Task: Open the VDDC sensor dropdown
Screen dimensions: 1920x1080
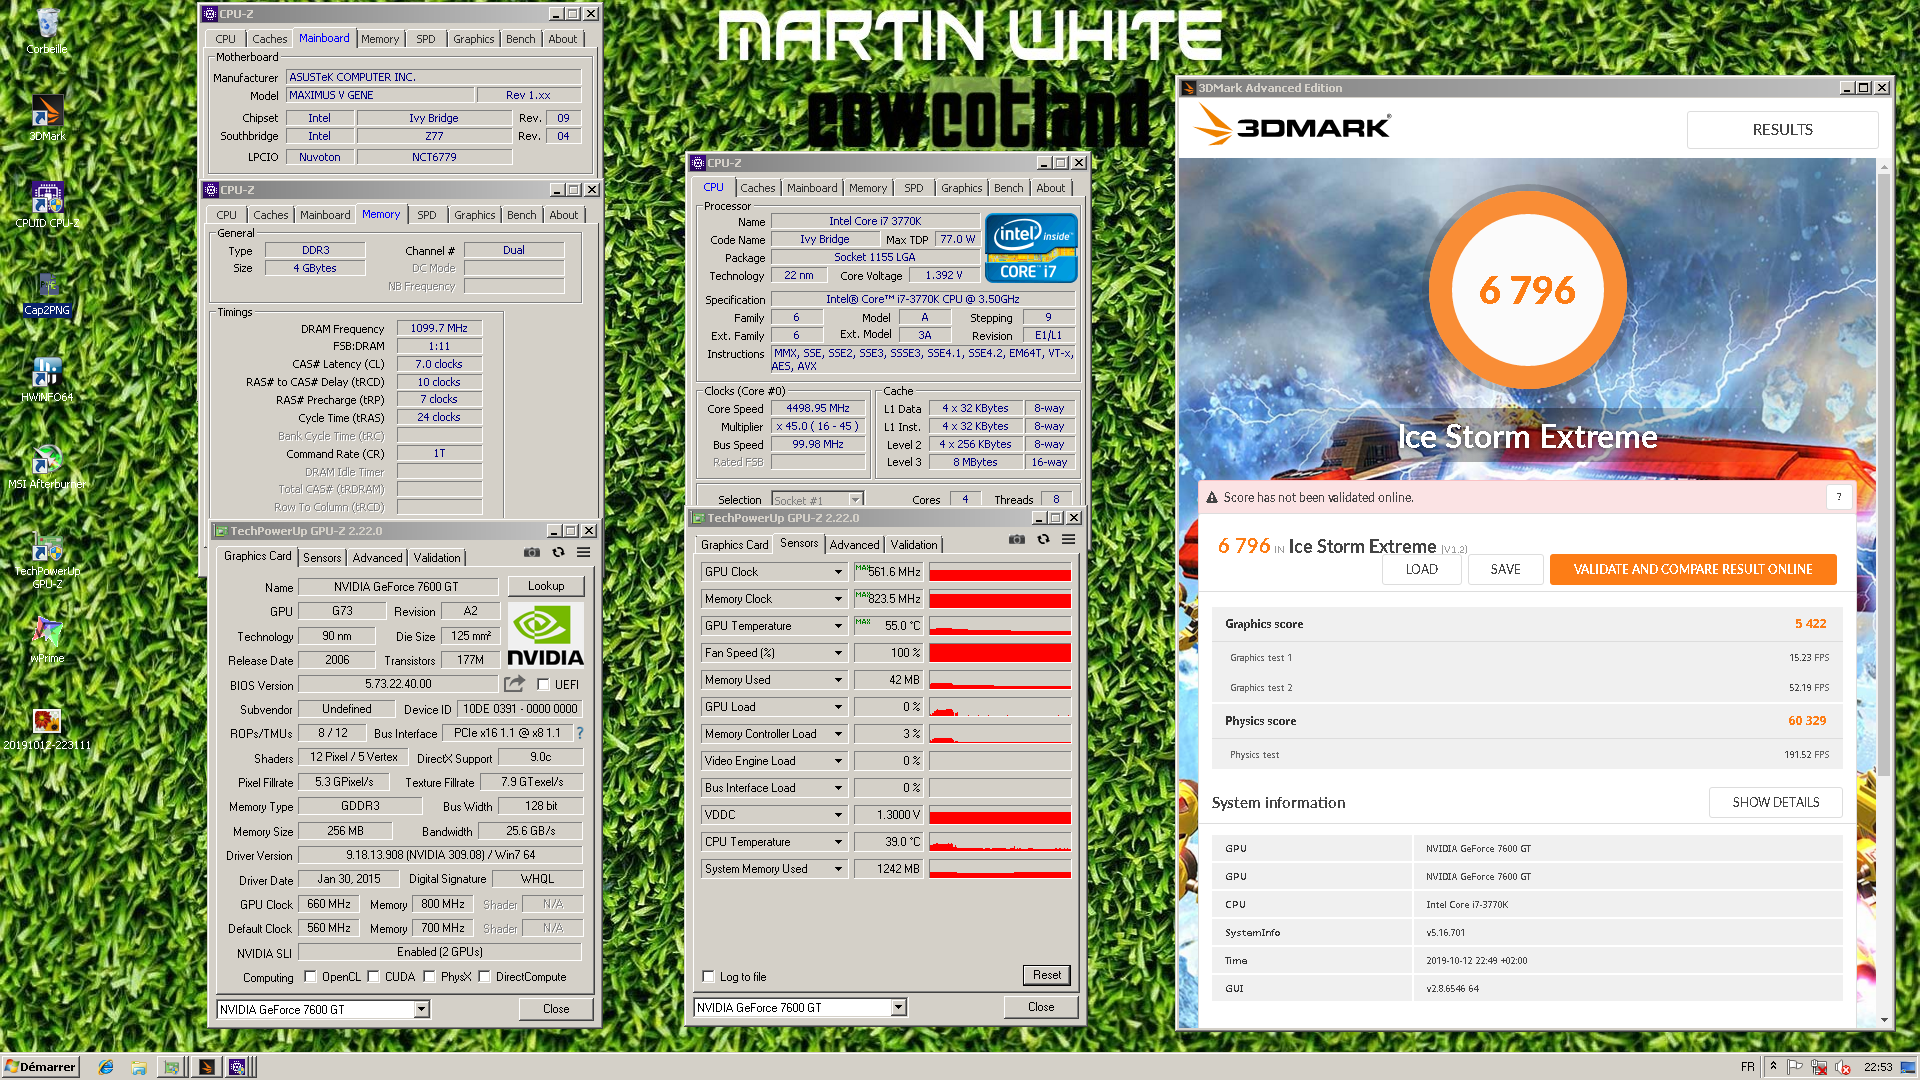Action: (838, 815)
